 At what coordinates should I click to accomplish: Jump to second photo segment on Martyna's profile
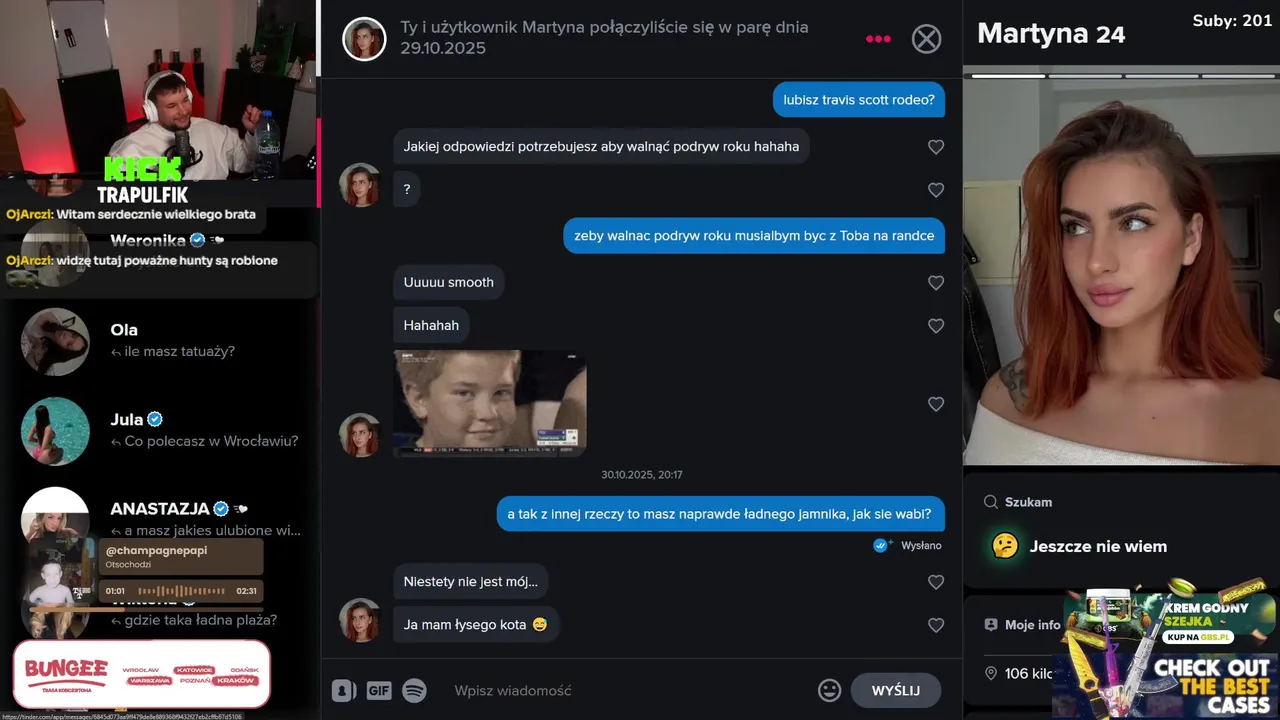(x=1083, y=75)
